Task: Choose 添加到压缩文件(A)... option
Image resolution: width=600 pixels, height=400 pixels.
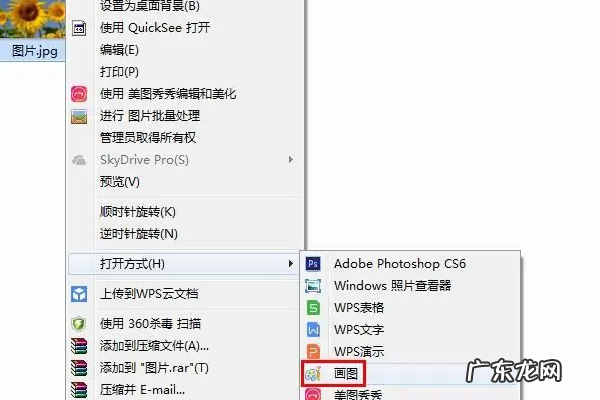Action: [x=154, y=346]
